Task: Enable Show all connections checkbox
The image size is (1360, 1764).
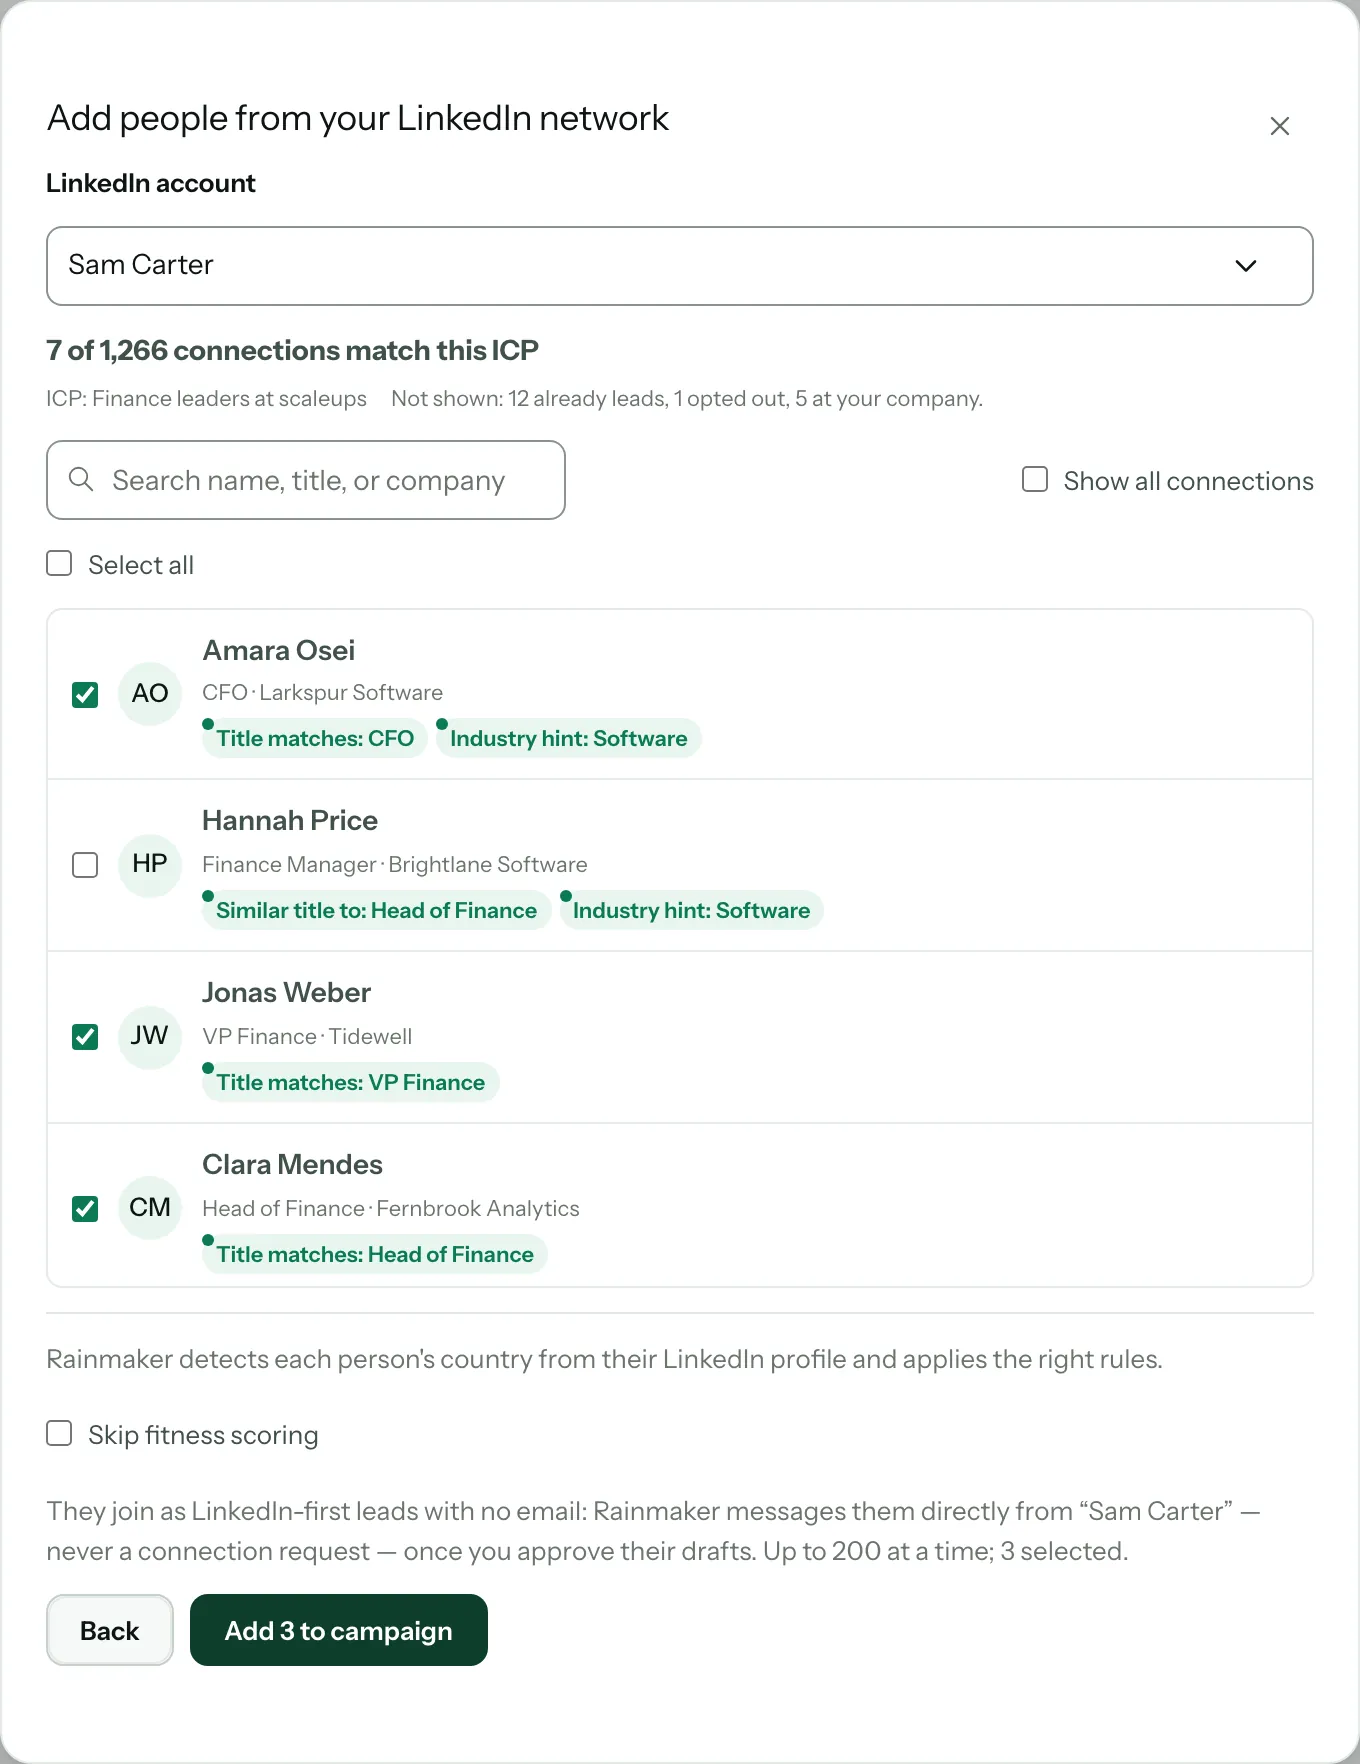Action: click(1035, 480)
